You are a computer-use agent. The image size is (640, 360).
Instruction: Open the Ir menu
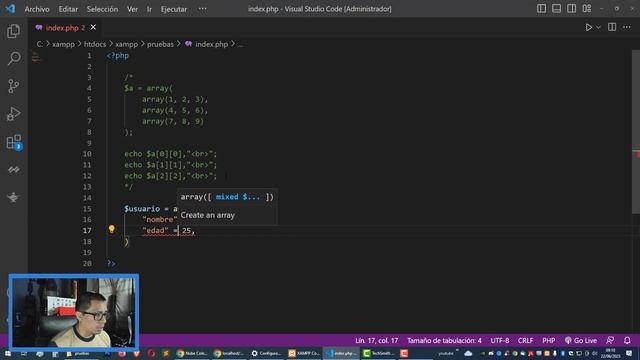[x=149, y=9]
